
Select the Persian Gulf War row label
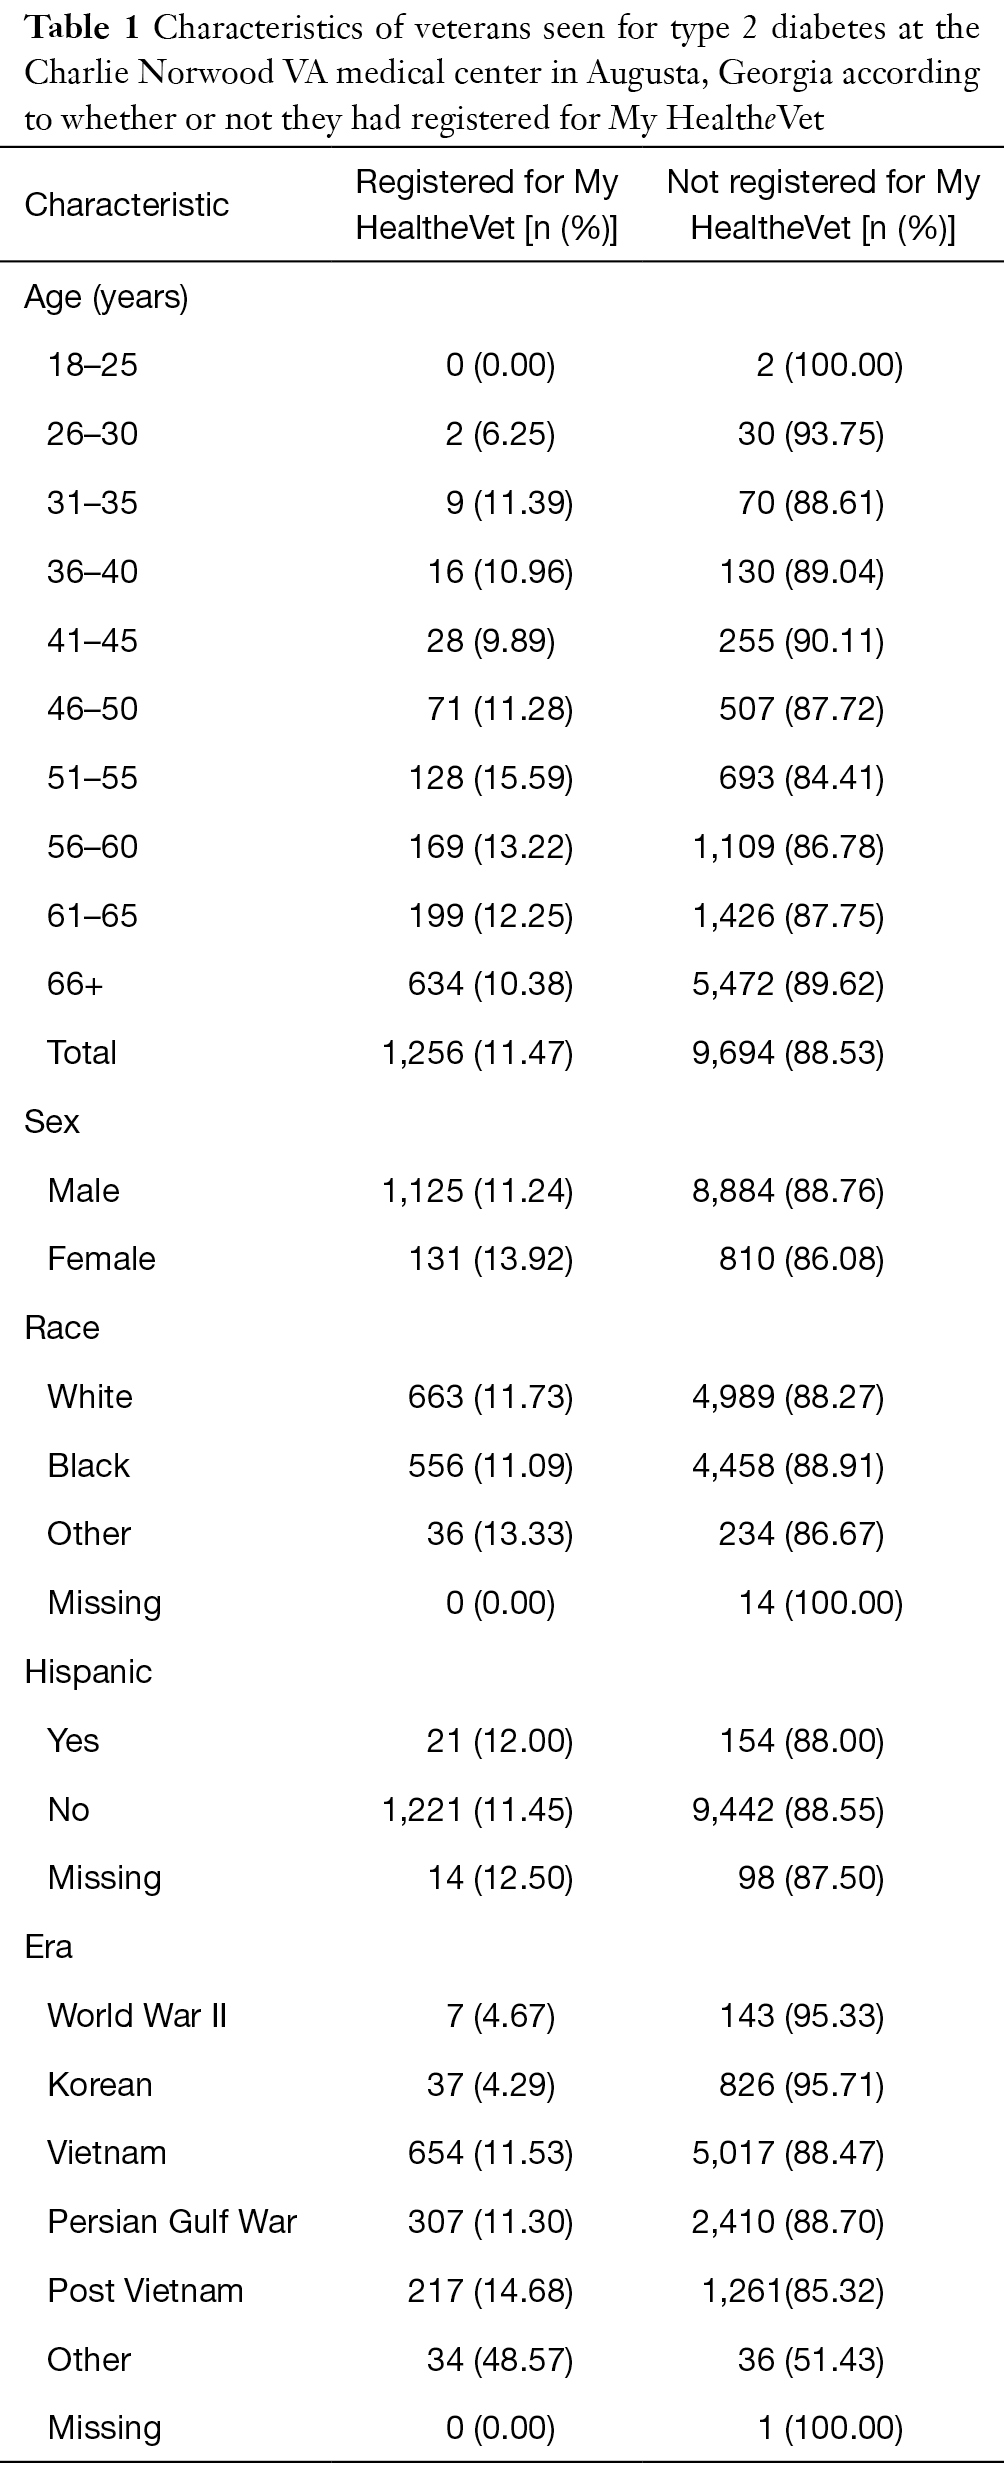172,2222
